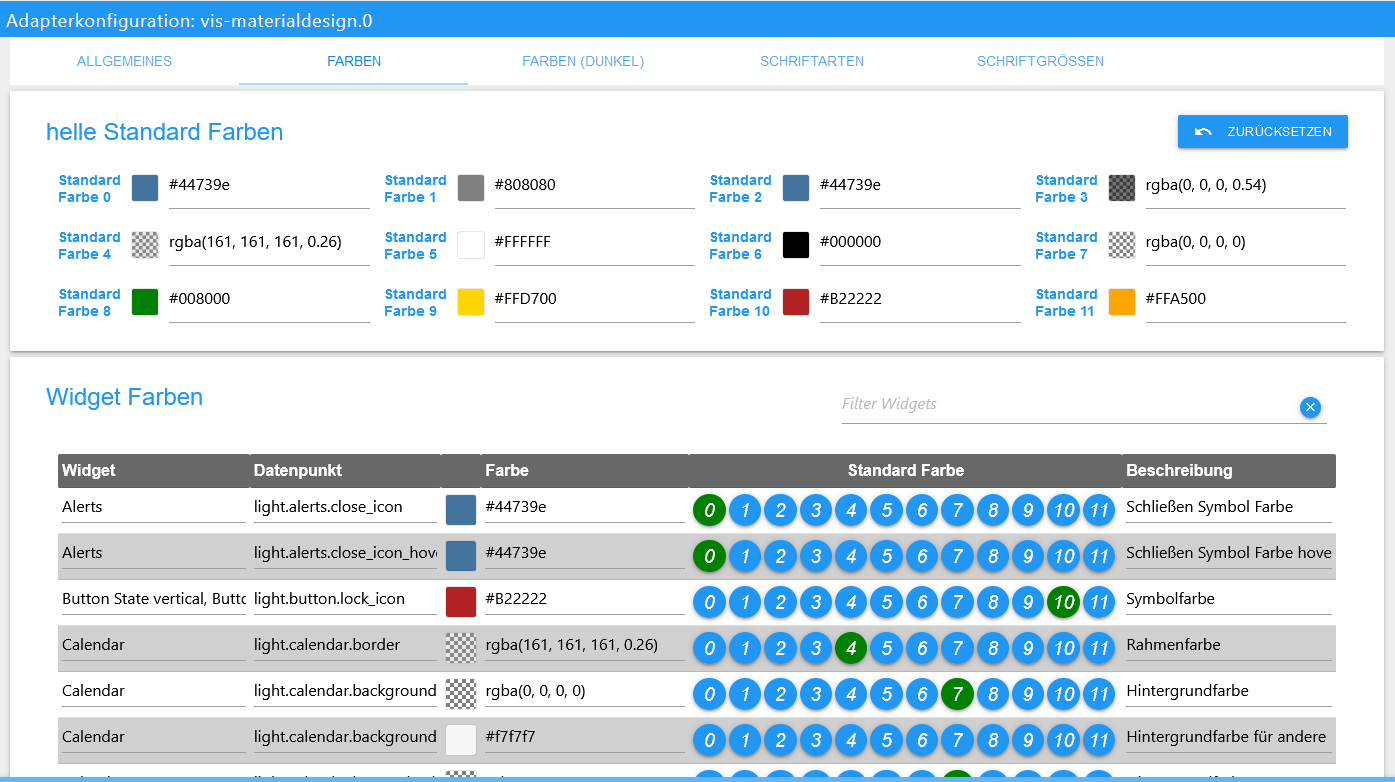Click the light.calendar.border datapoint cell
This screenshot has width=1395, height=782.
(x=345, y=646)
